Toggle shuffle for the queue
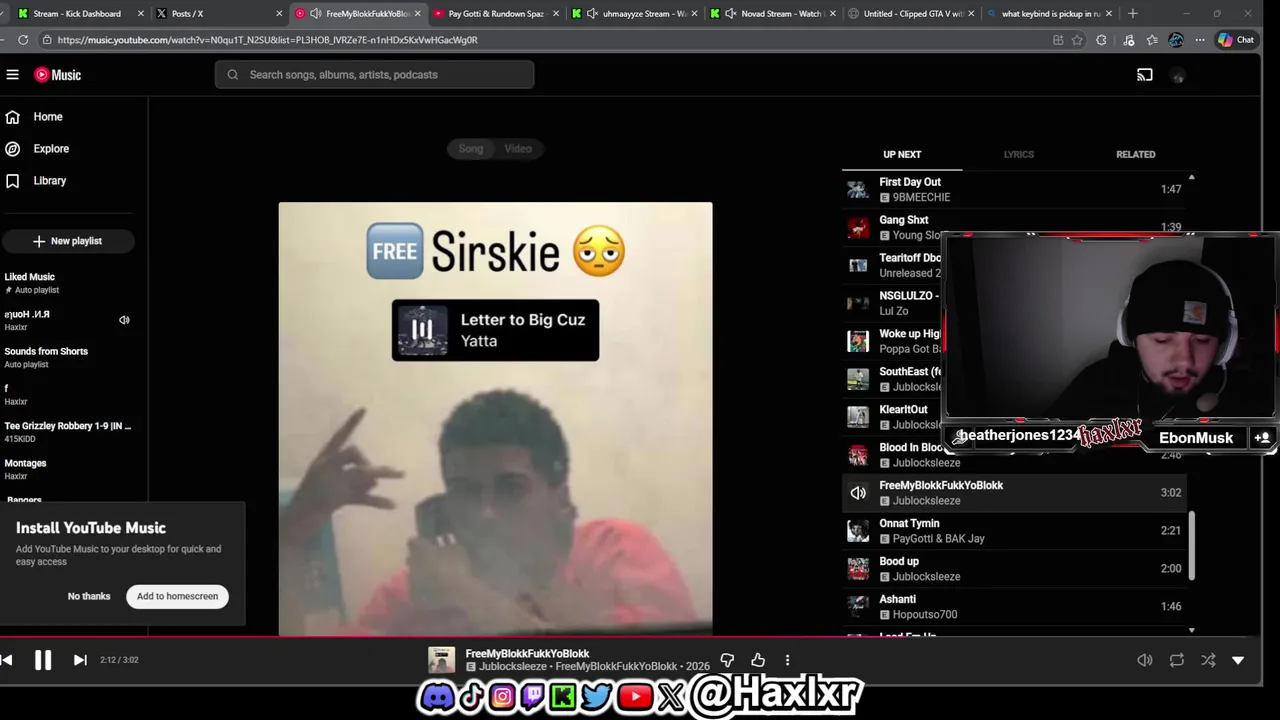The image size is (1280, 720). [1208, 660]
